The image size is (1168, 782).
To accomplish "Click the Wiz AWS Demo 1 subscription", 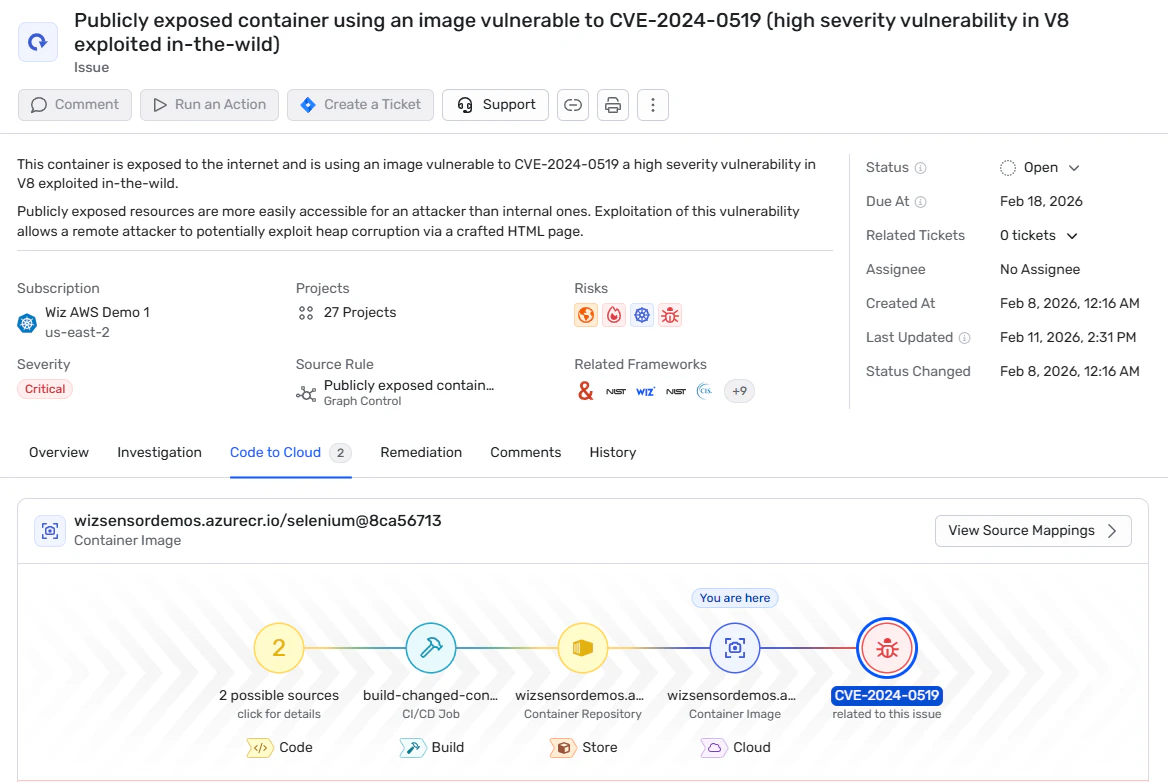I will (x=98, y=313).
